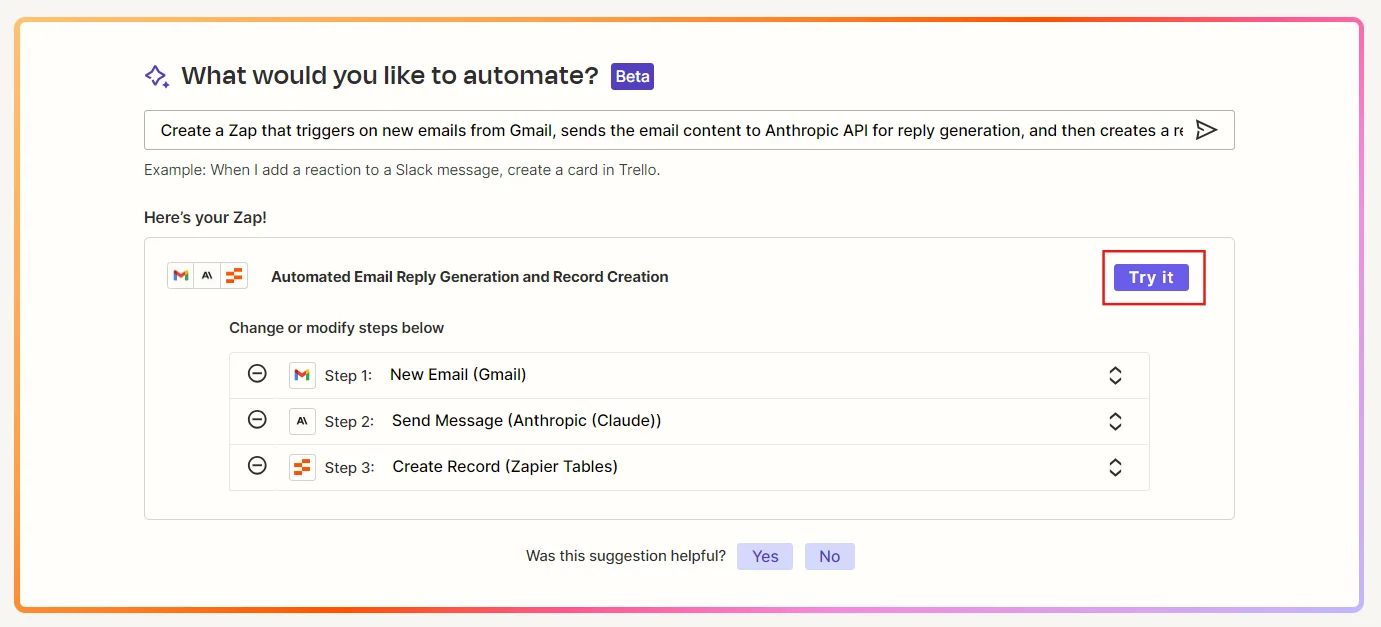Click the "New Email (Gmail)" step text
The height and width of the screenshot is (627, 1381).
tap(458, 374)
